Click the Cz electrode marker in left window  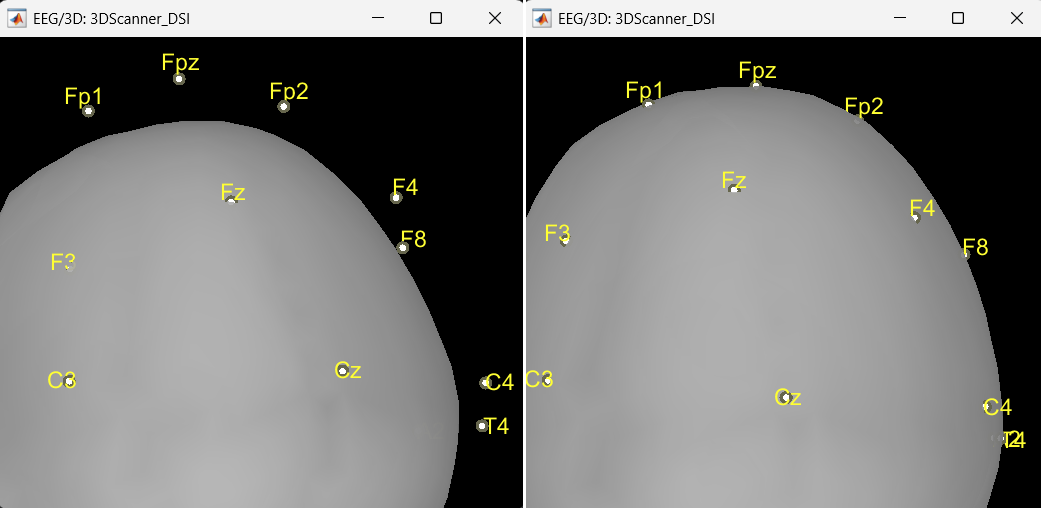(x=342, y=371)
